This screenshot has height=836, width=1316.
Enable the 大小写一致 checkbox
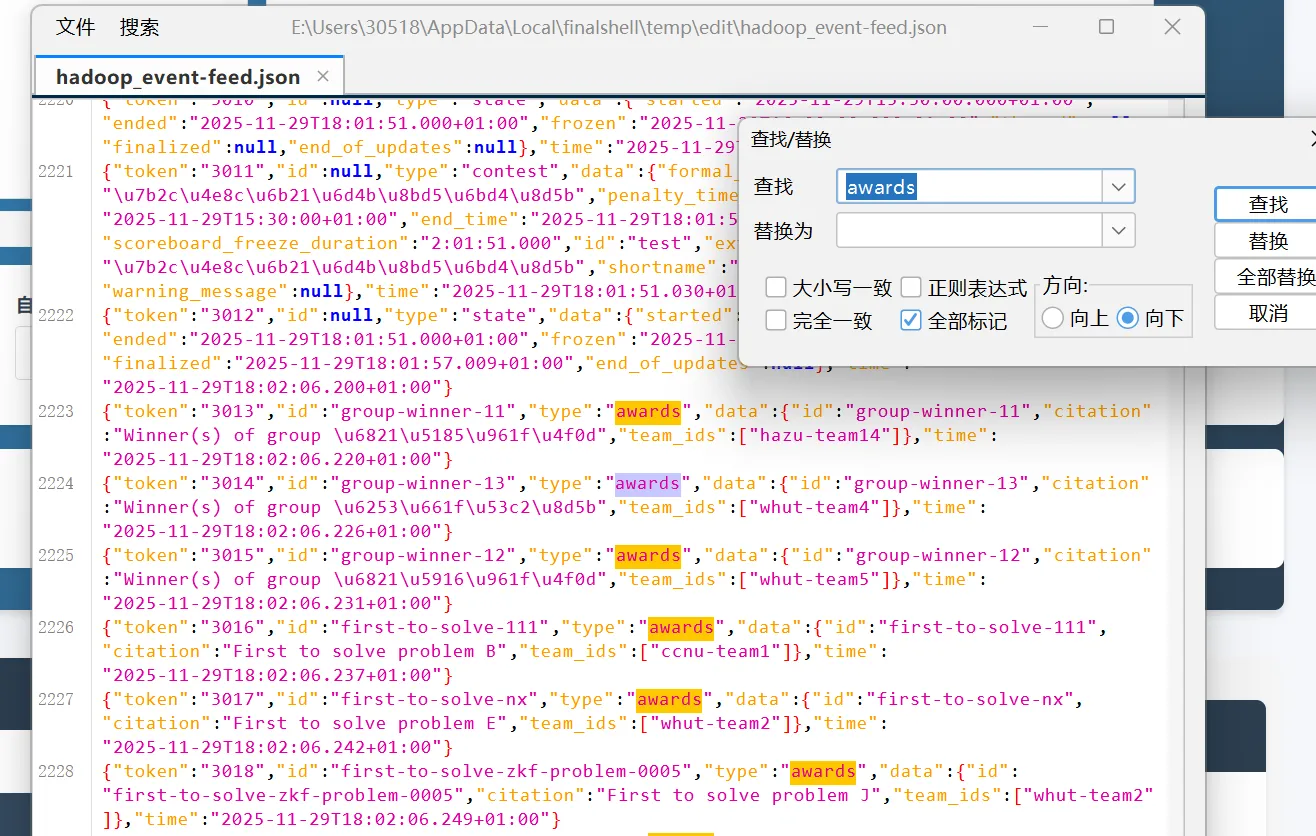point(776,287)
